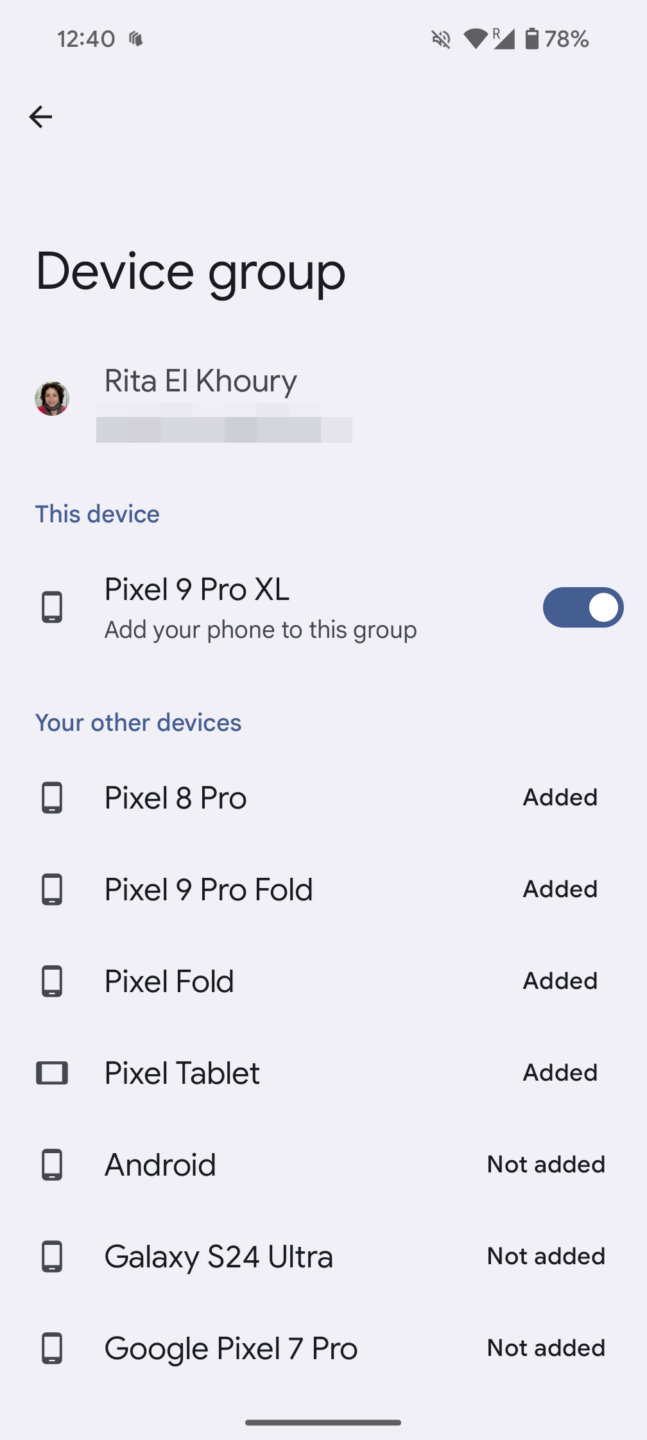This screenshot has height=1440, width=647.
Task: Tap the navigation gesture bar
Action: pyautogui.click(x=323, y=1421)
